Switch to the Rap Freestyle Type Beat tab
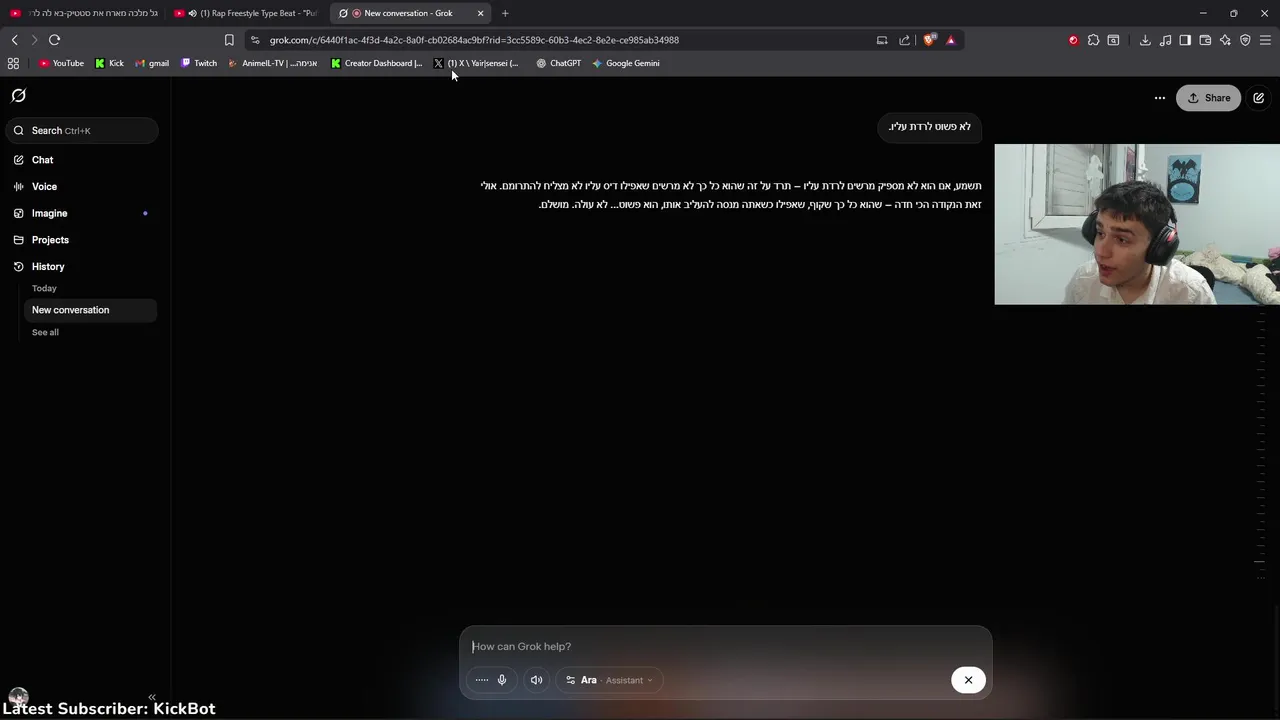Screen dimensions: 1280x720 click(x=248, y=13)
